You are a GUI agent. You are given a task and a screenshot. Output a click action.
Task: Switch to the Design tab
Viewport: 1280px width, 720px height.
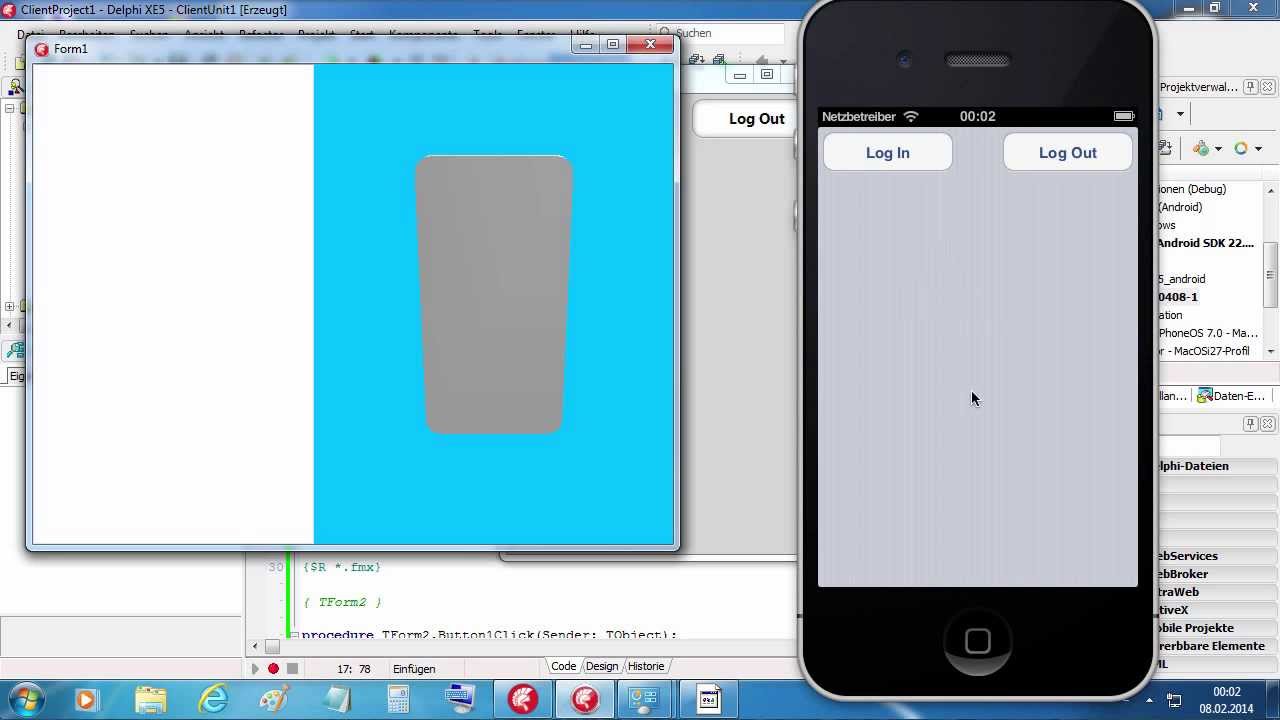601,666
